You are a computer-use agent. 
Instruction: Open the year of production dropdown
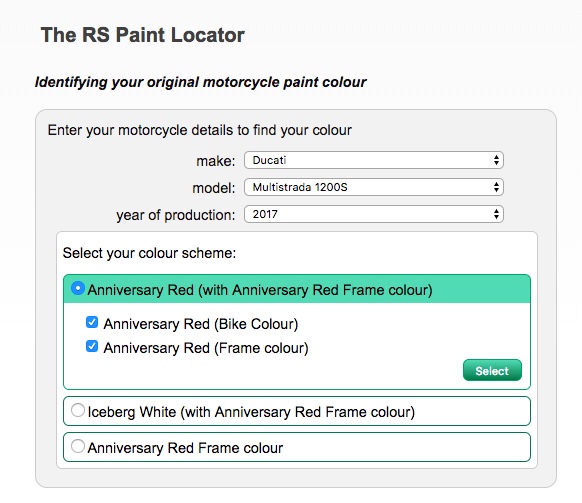tap(373, 214)
